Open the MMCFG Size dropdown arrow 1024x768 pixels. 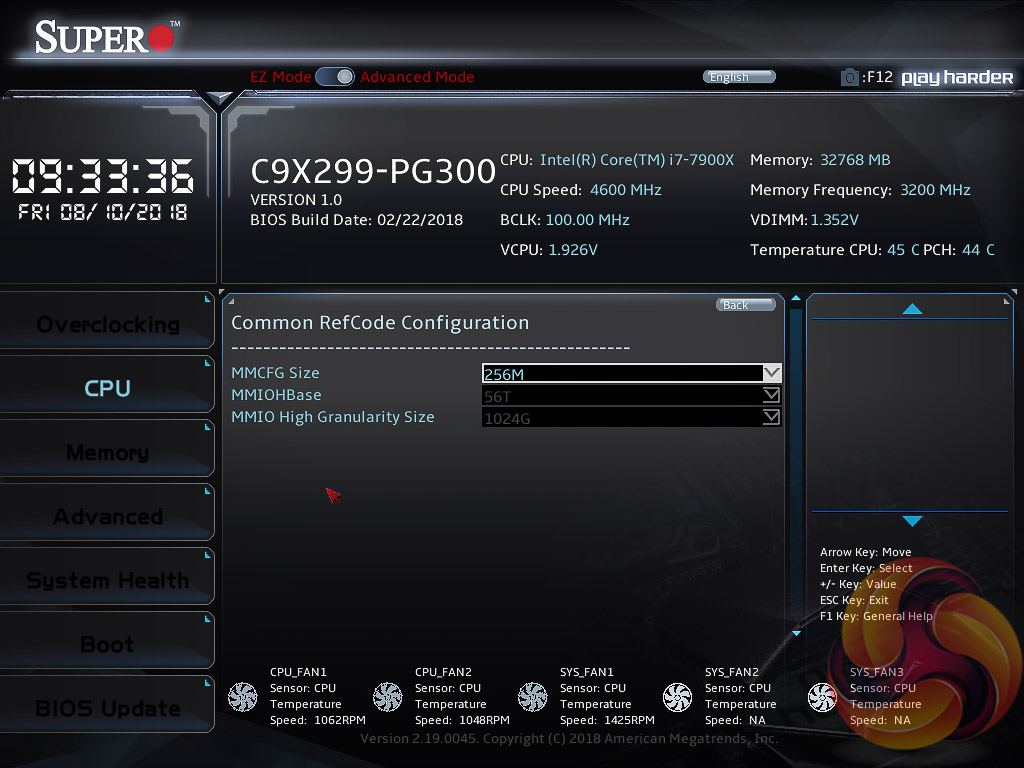(771, 373)
